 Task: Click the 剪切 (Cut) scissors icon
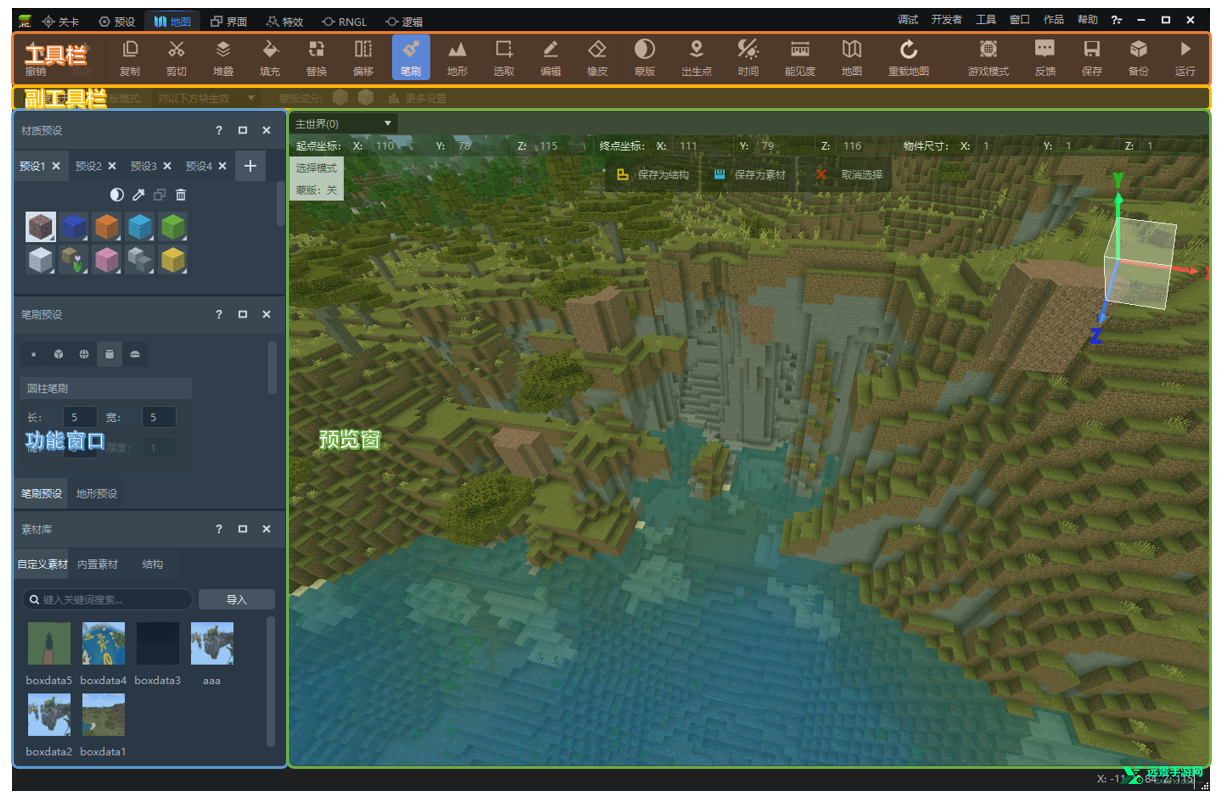point(176,57)
